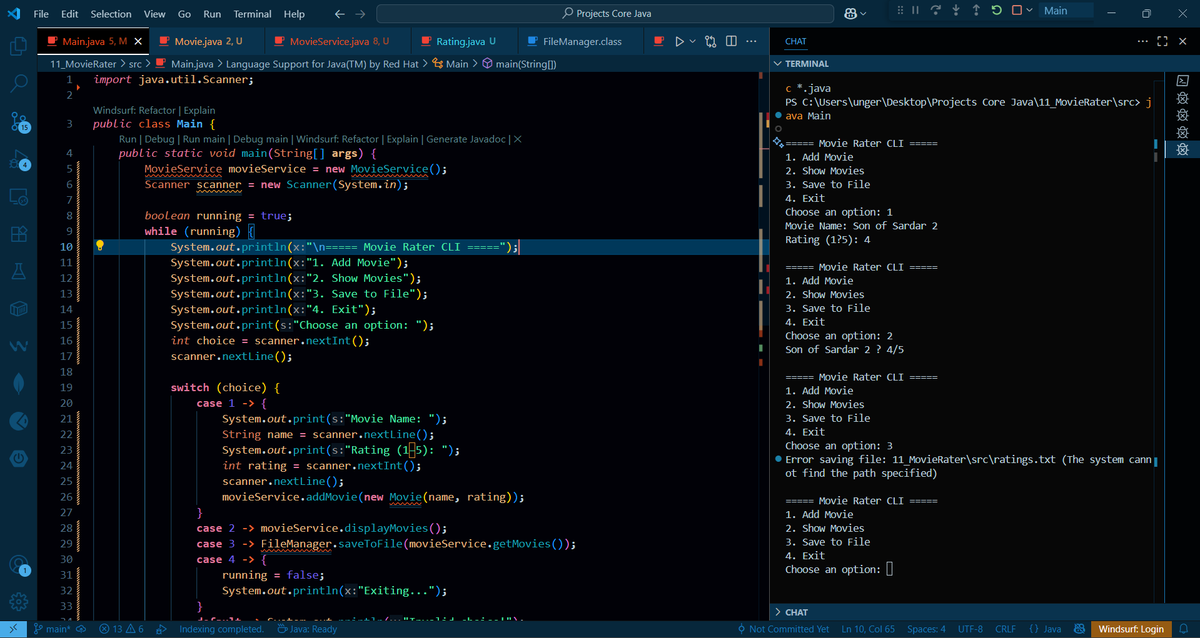Change the UTF-8 file encoding
This screenshot has height=638, width=1200.
point(971,629)
